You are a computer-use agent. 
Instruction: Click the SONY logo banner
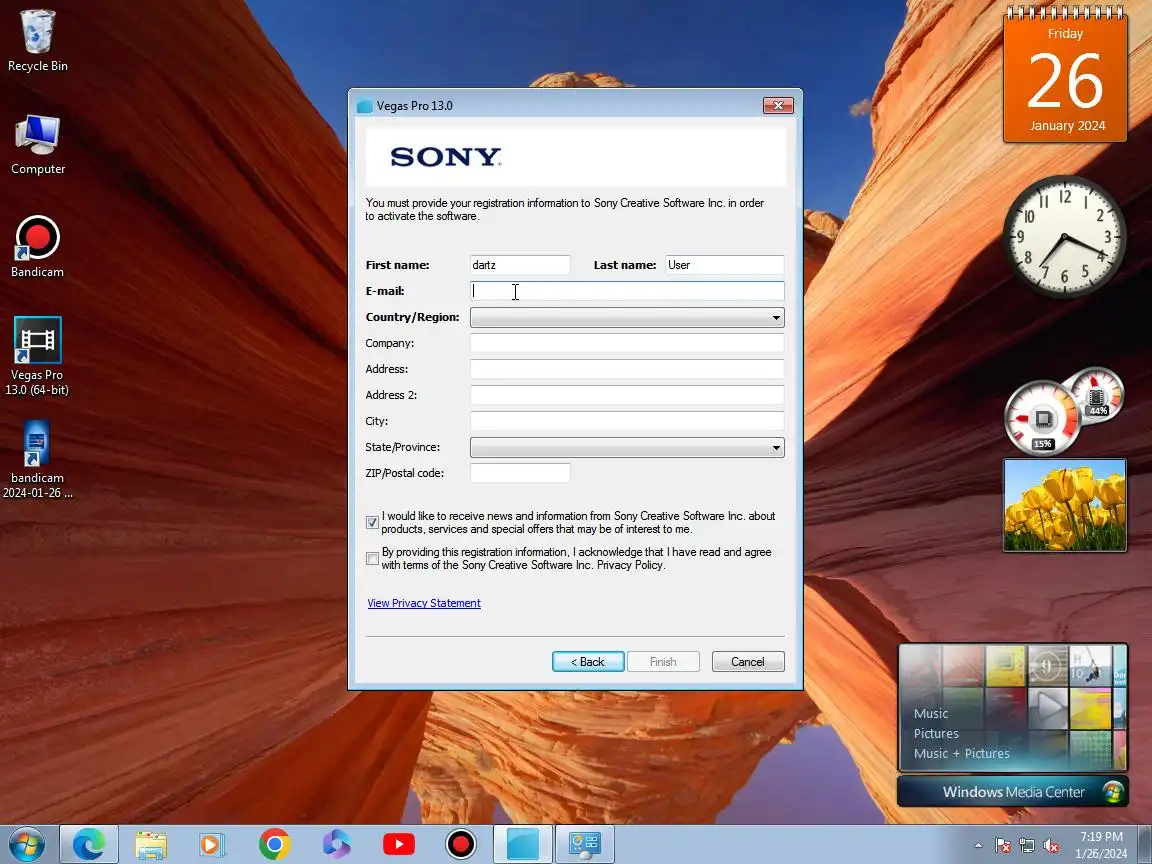tap(575, 156)
